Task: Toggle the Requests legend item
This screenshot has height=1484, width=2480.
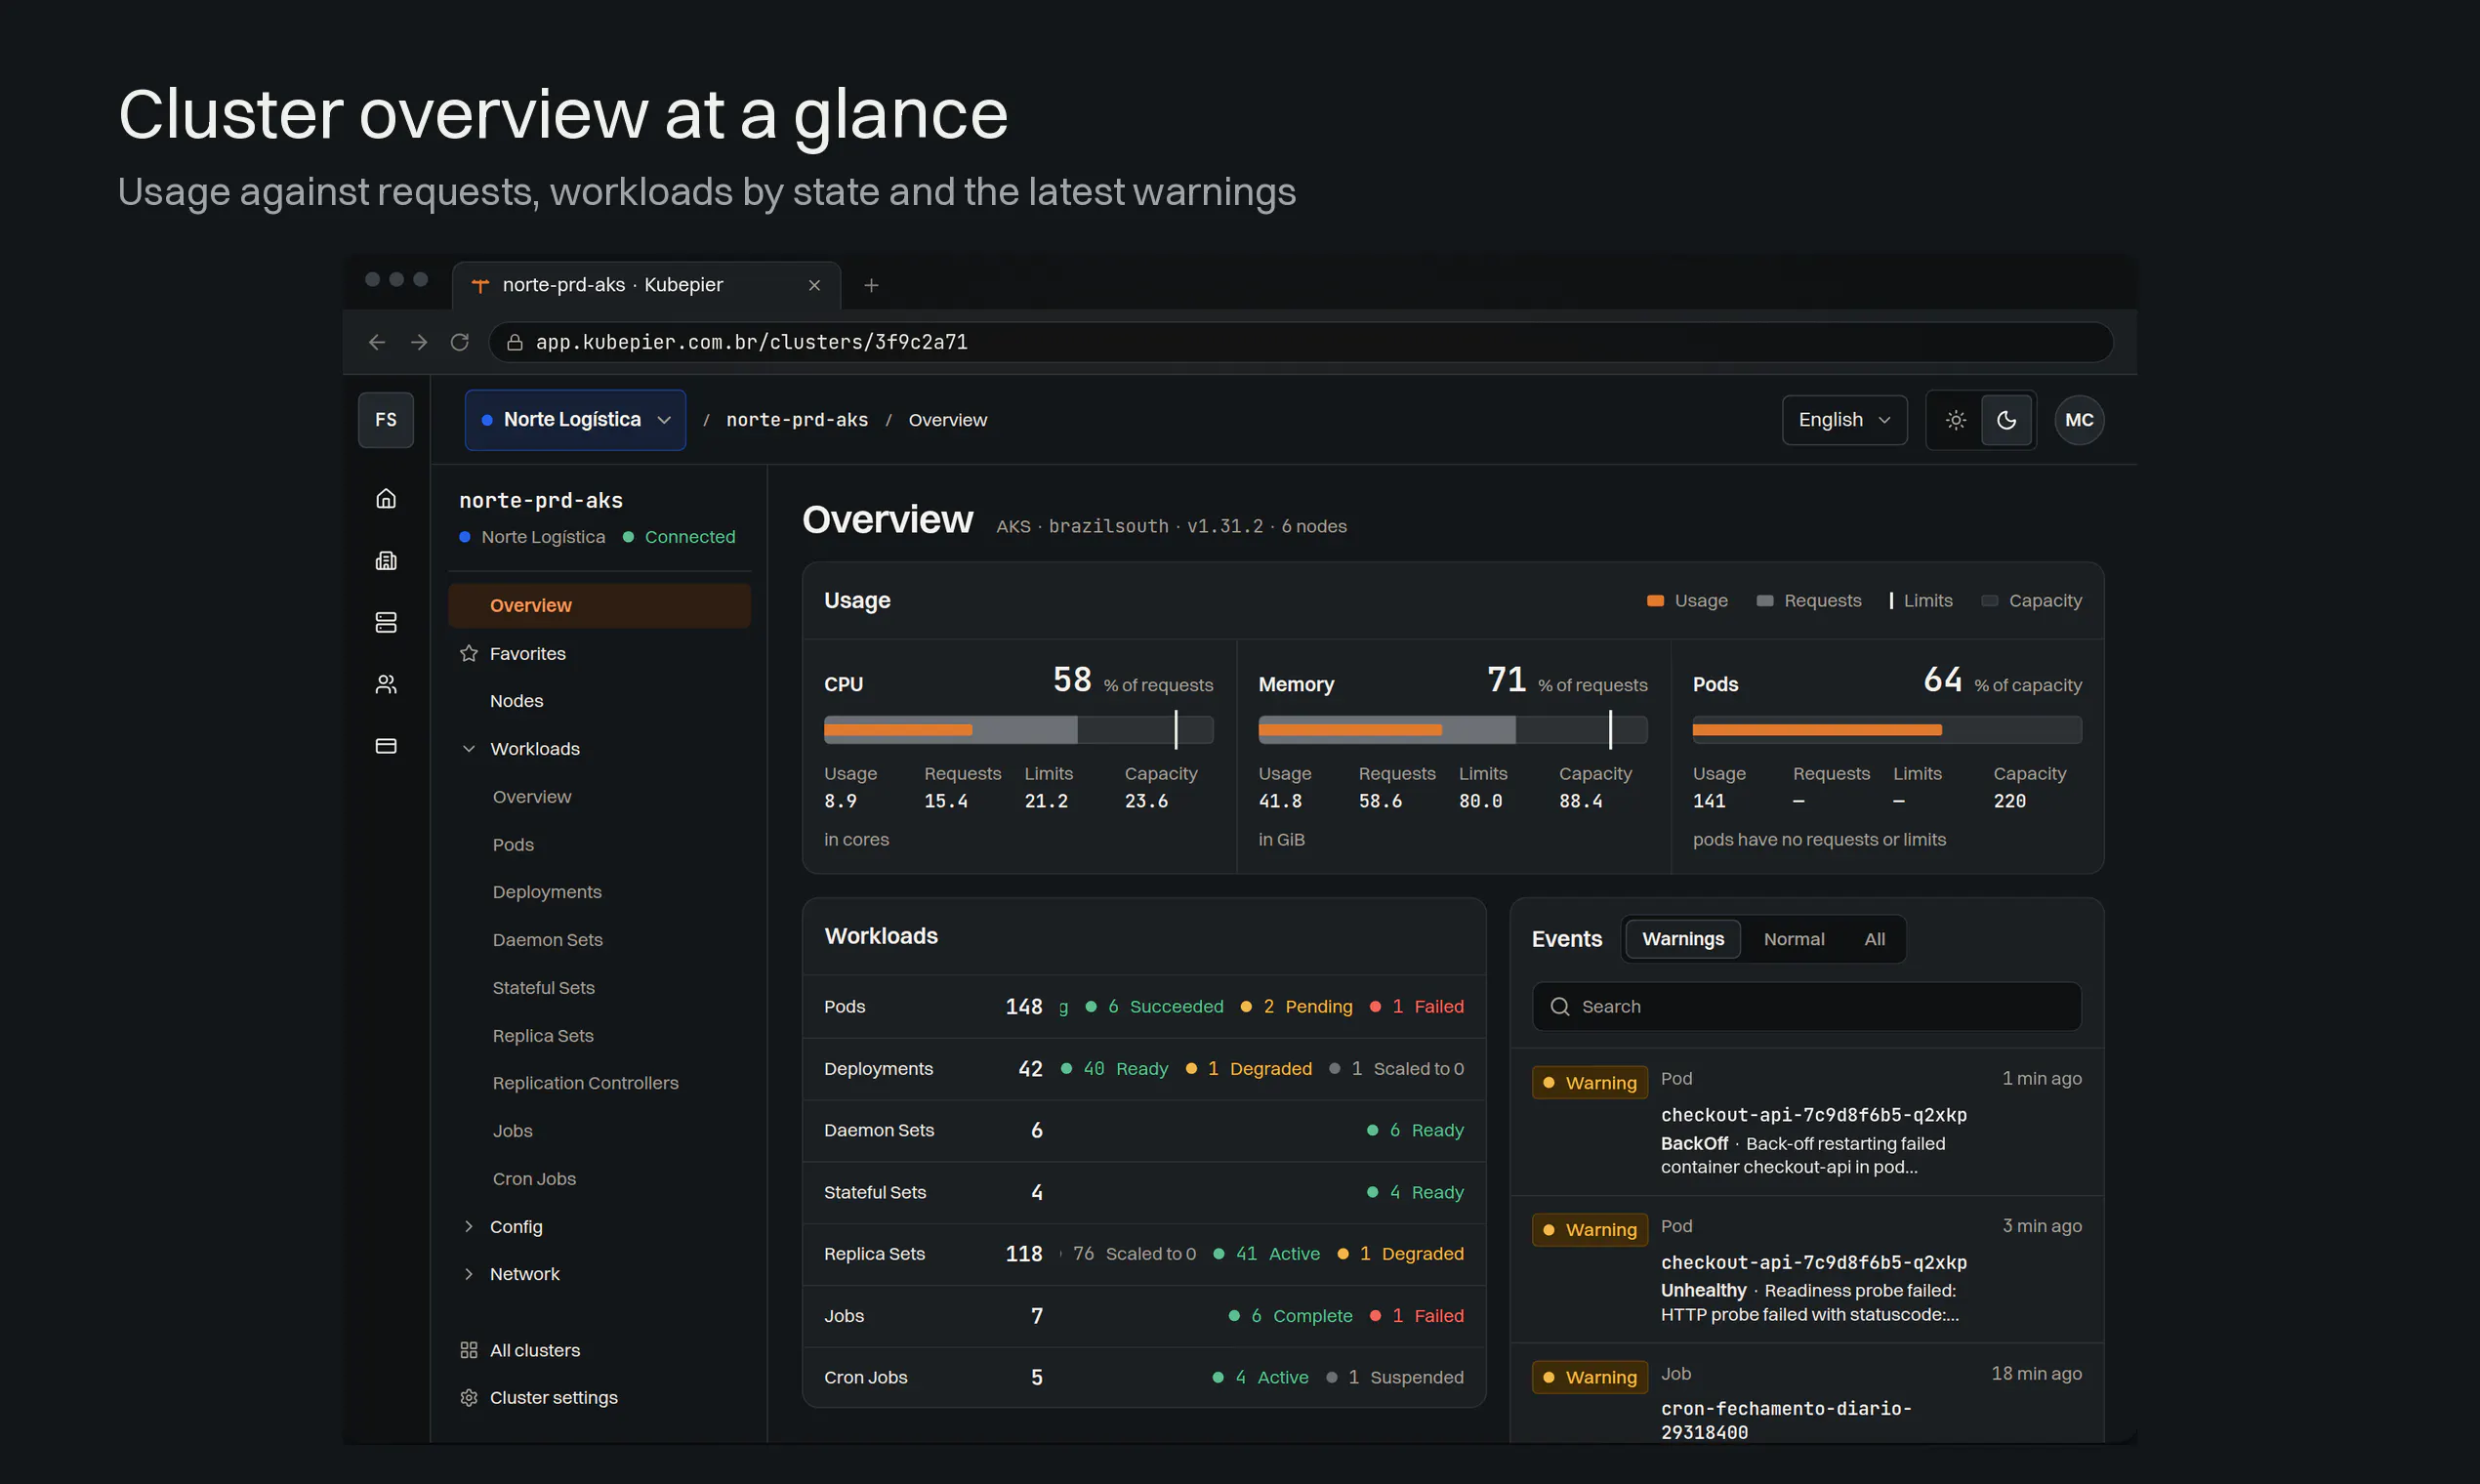Action: [1809, 601]
